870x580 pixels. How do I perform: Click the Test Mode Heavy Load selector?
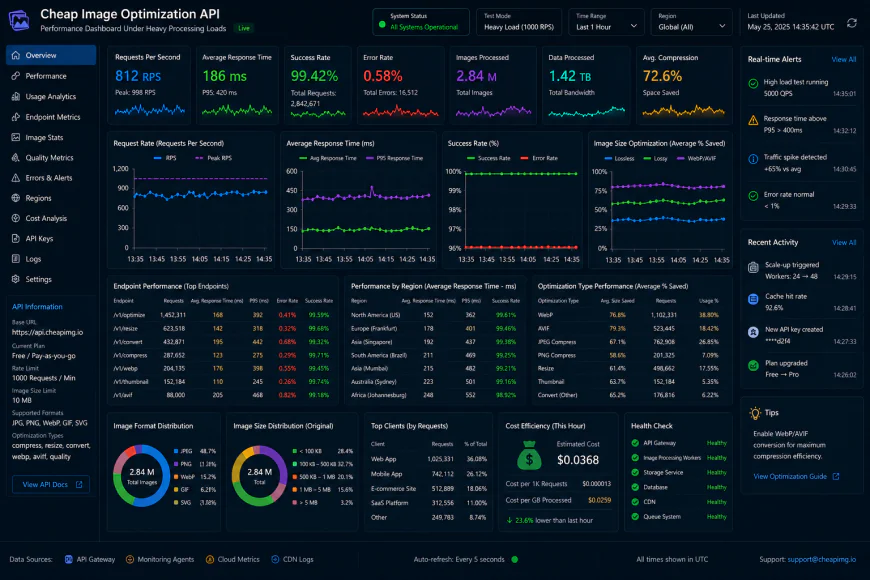[519, 22]
